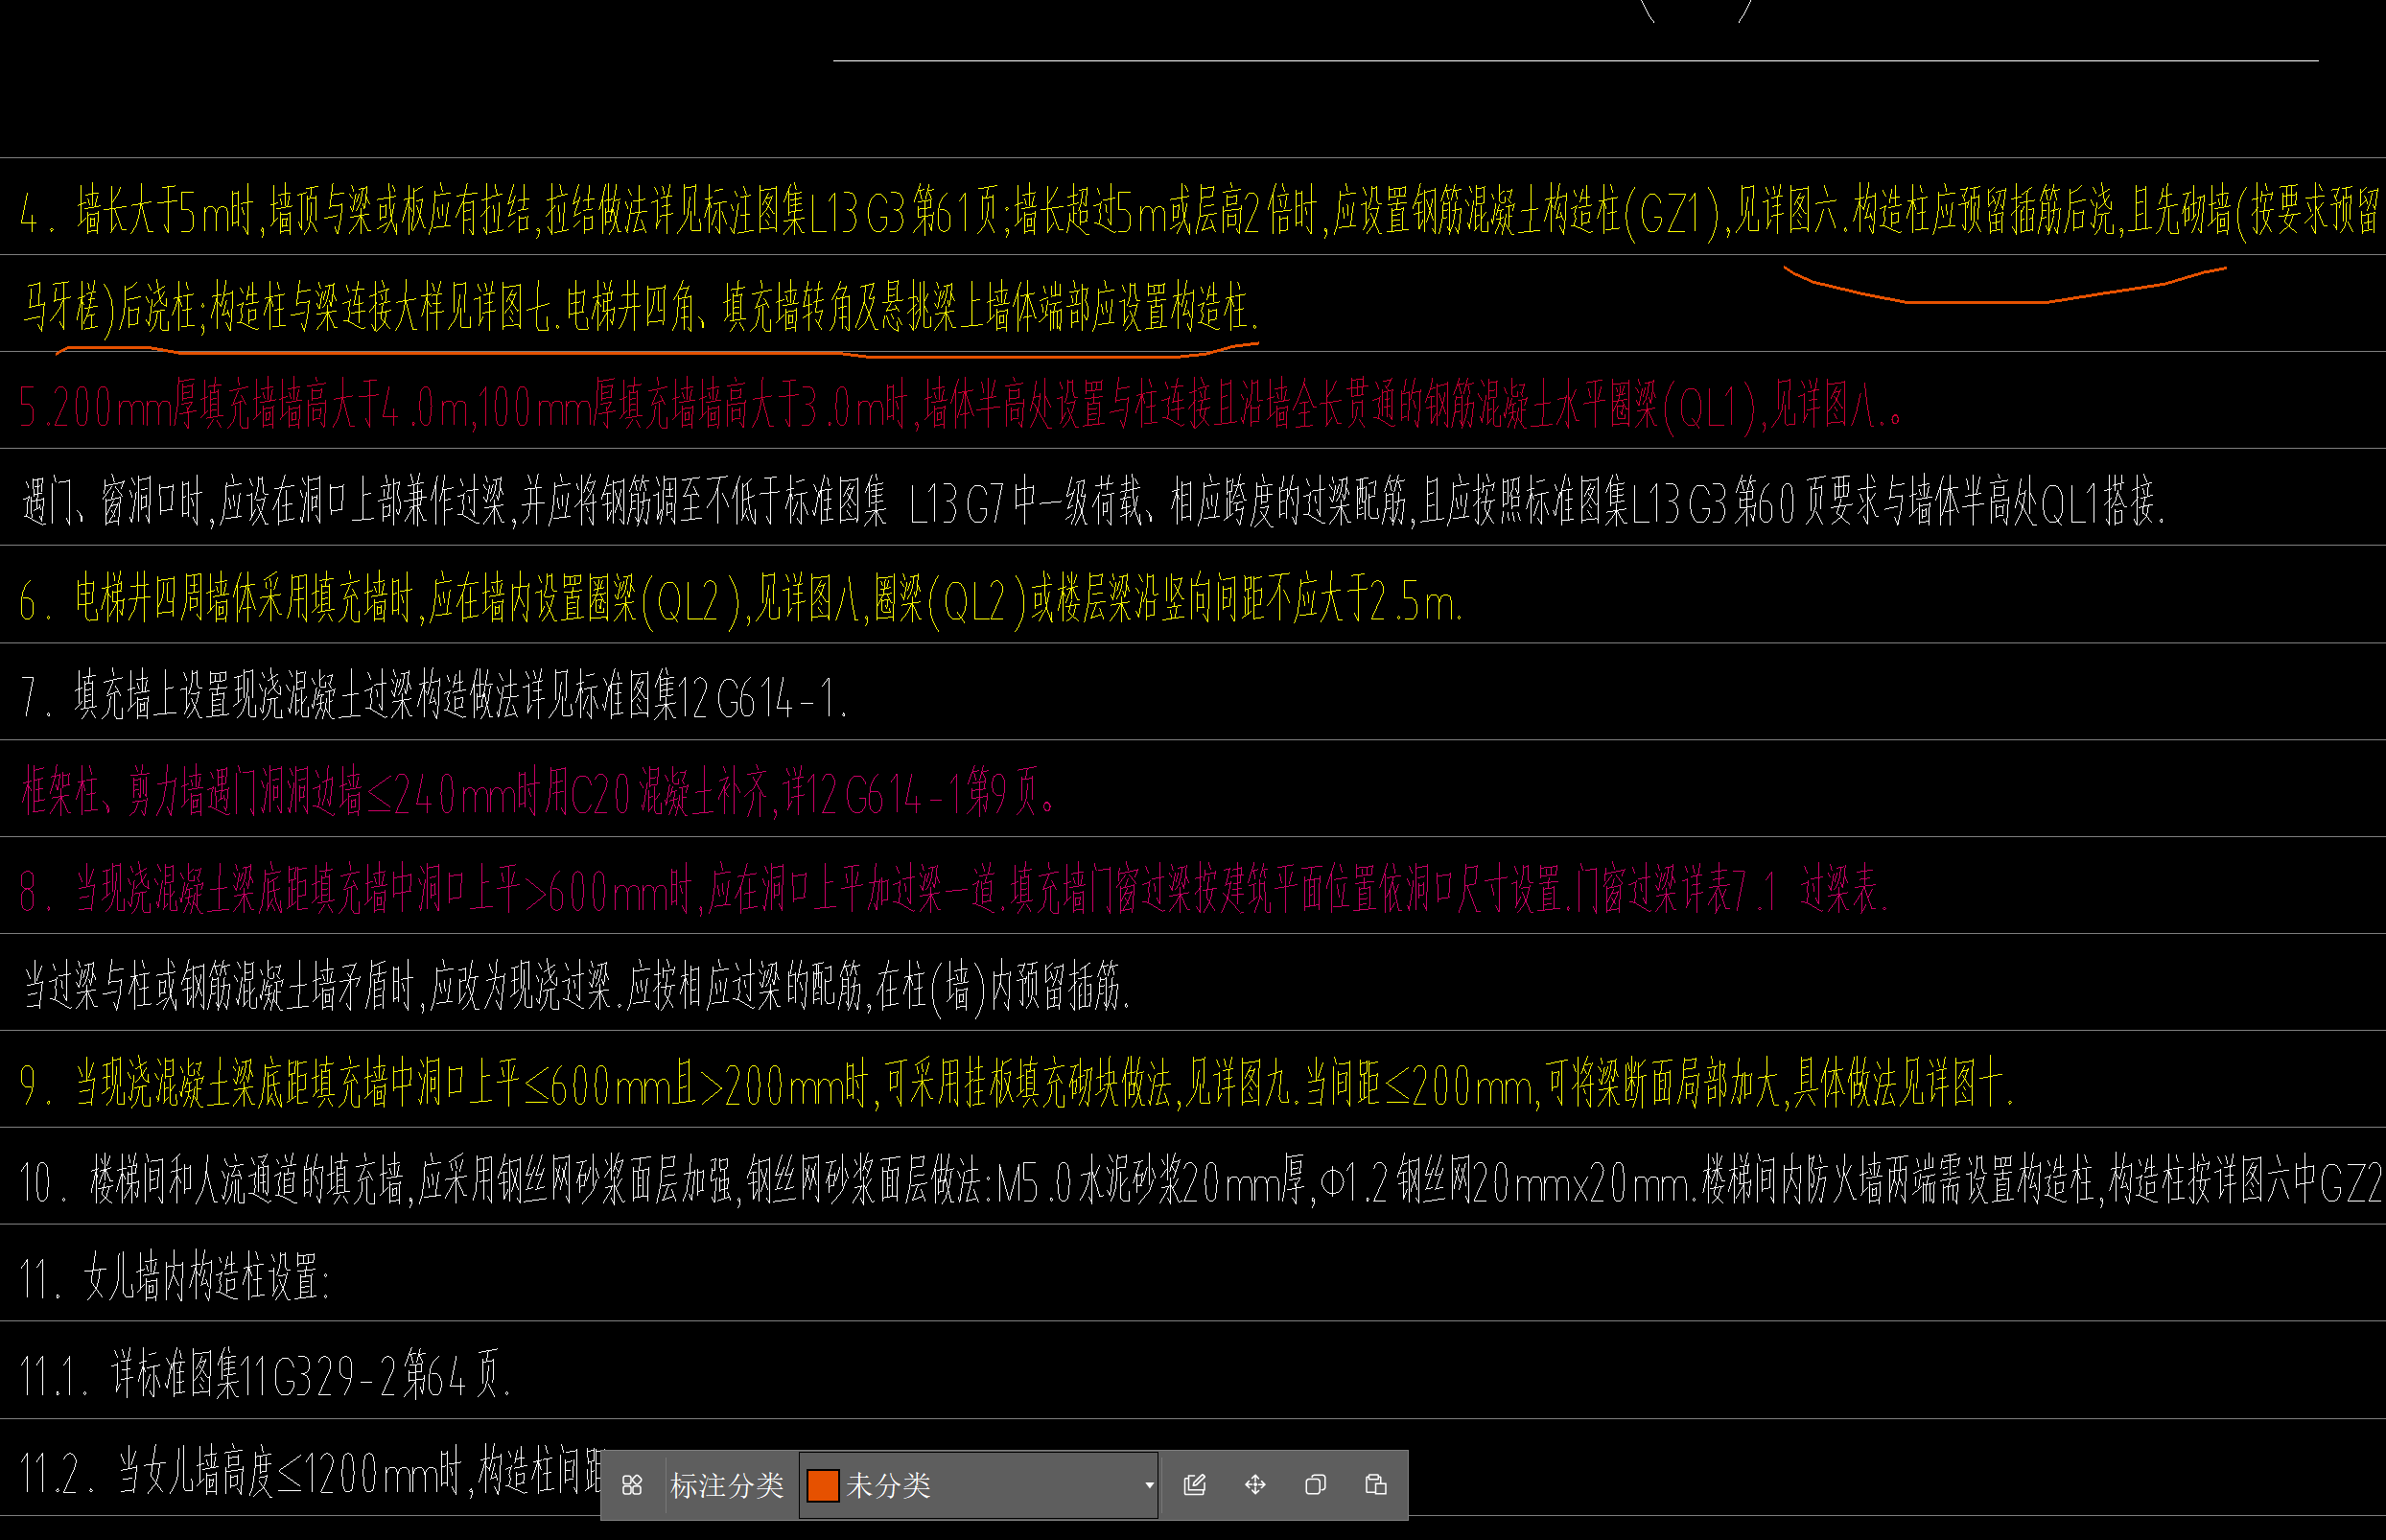Image resolution: width=2386 pixels, height=1540 pixels.
Task: Click the yellow line starting '4. 墙长大于5m时'
Action: click(x=1199, y=212)
